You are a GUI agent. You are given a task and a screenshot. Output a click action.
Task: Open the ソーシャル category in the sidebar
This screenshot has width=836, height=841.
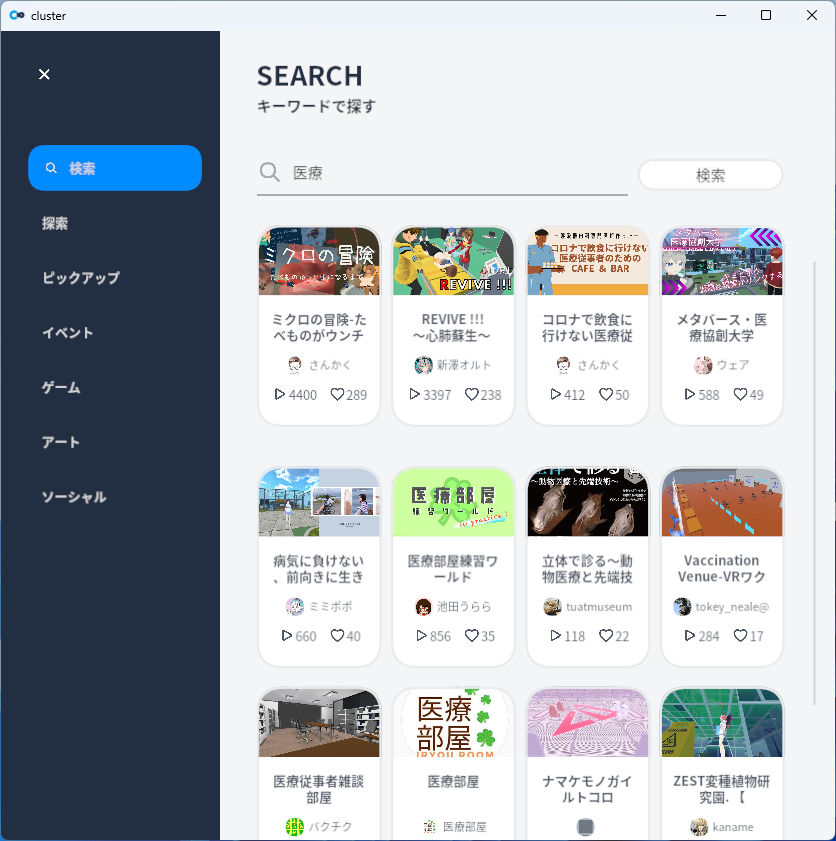74,497
